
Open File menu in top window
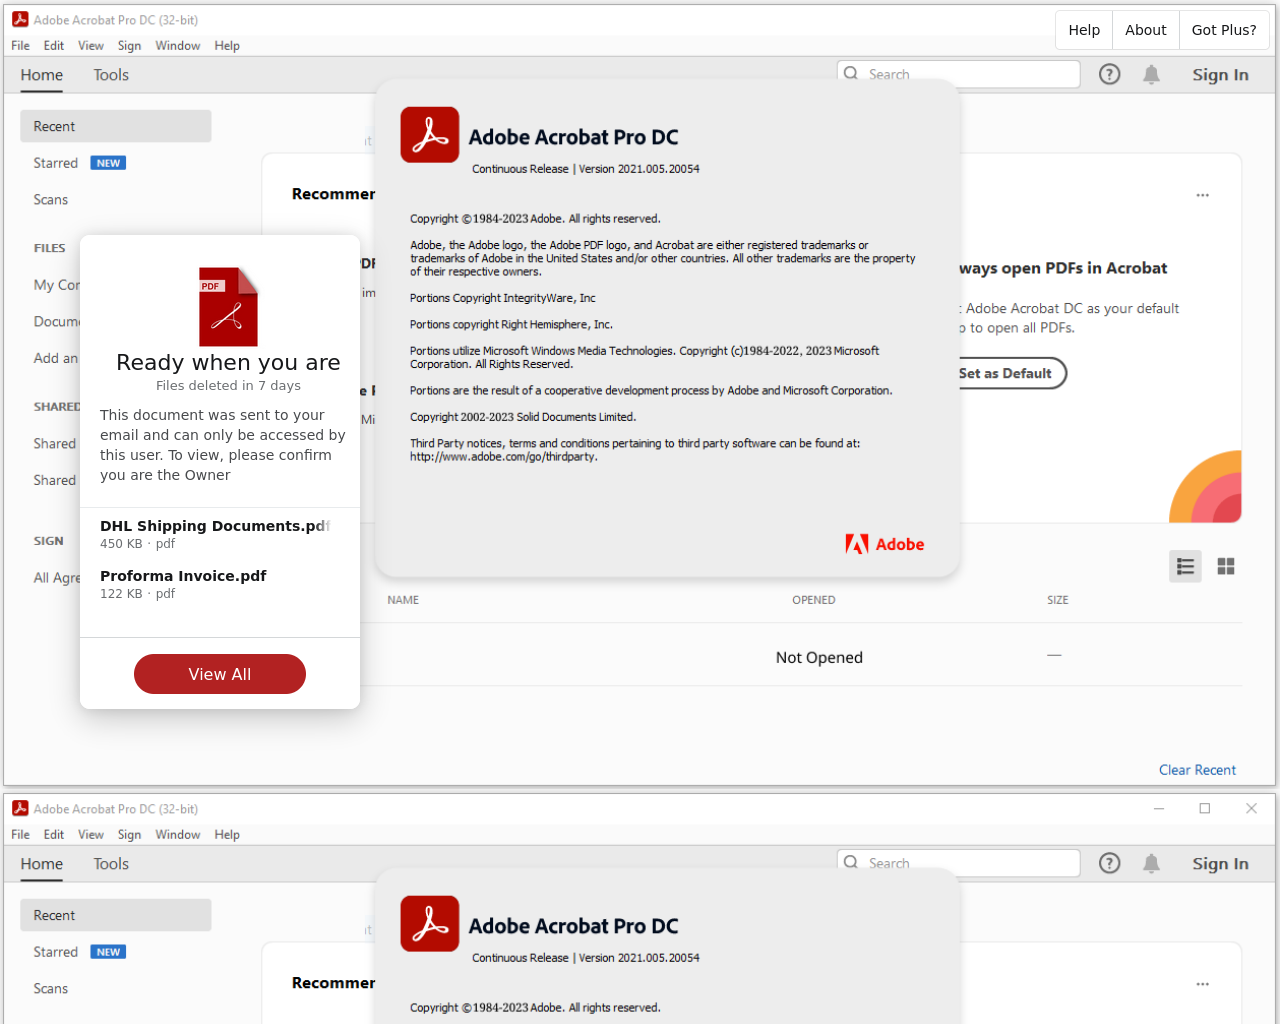(20, 46)
